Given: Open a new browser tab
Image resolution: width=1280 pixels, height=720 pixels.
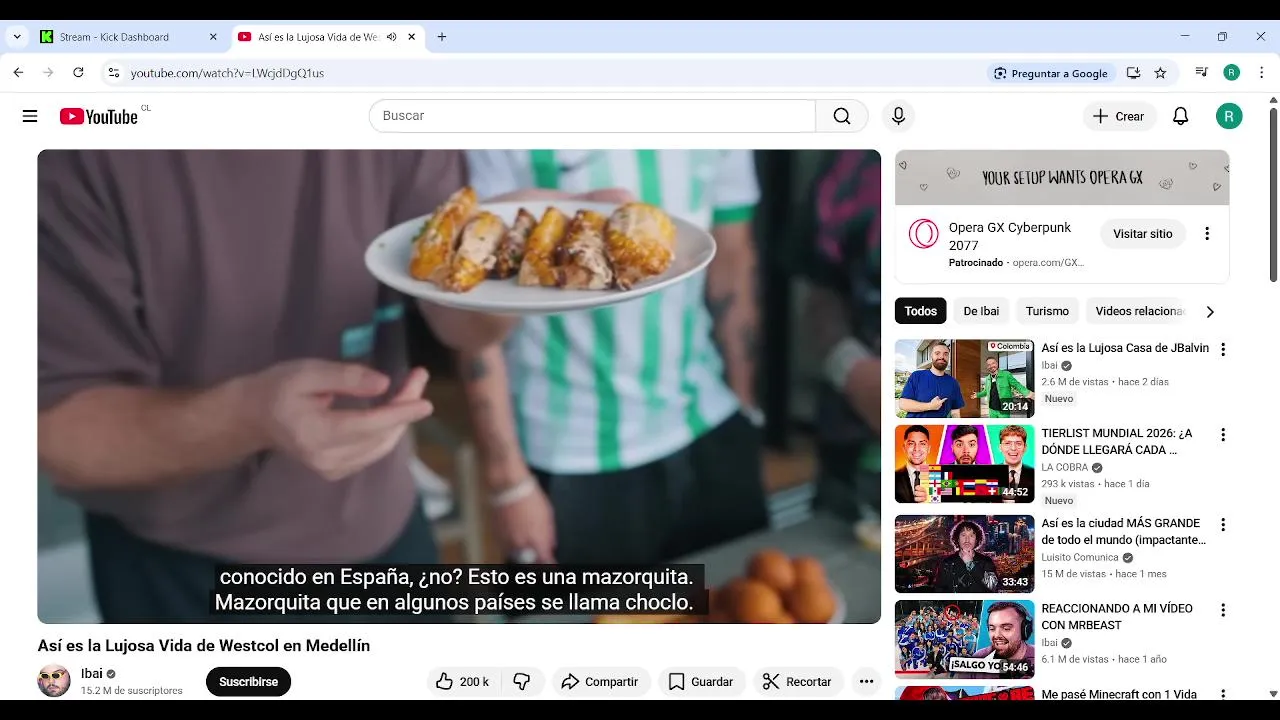Looking at the screenshot, I should coord(442,37).
